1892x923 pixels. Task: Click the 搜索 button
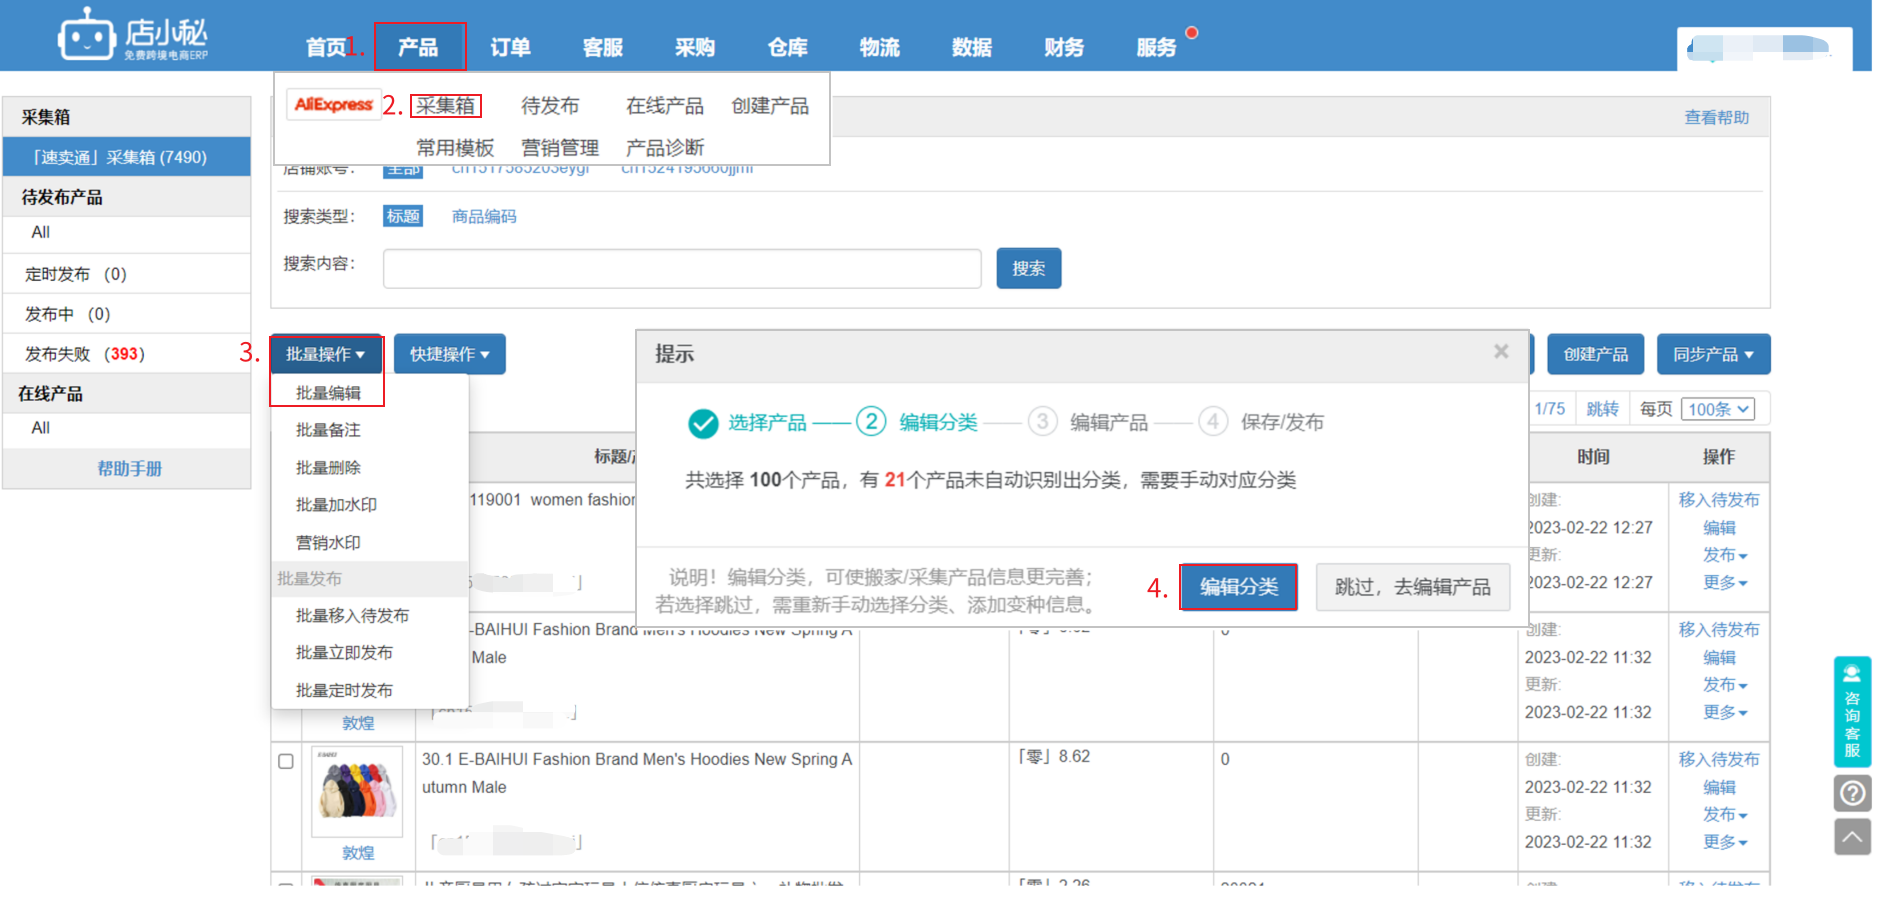click(x=1028, y=268)
